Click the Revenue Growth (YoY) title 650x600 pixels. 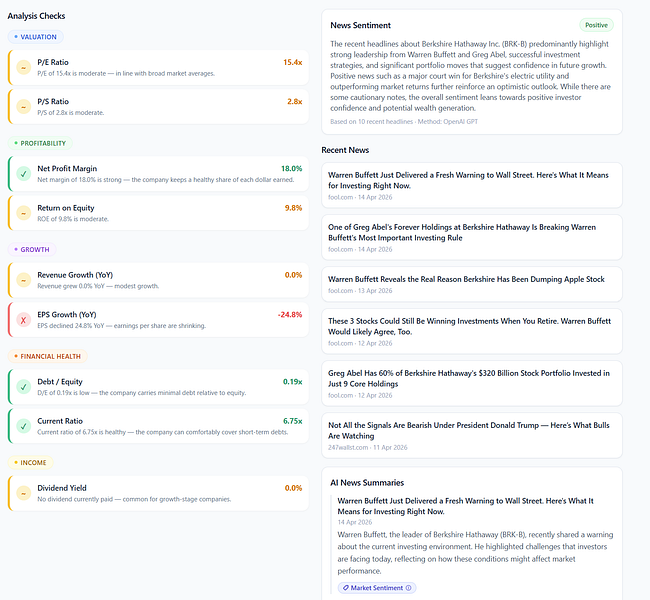(75, 275)
